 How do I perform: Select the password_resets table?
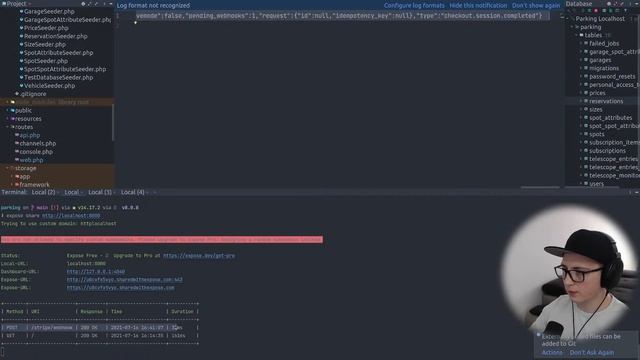[x=612, y=76]
